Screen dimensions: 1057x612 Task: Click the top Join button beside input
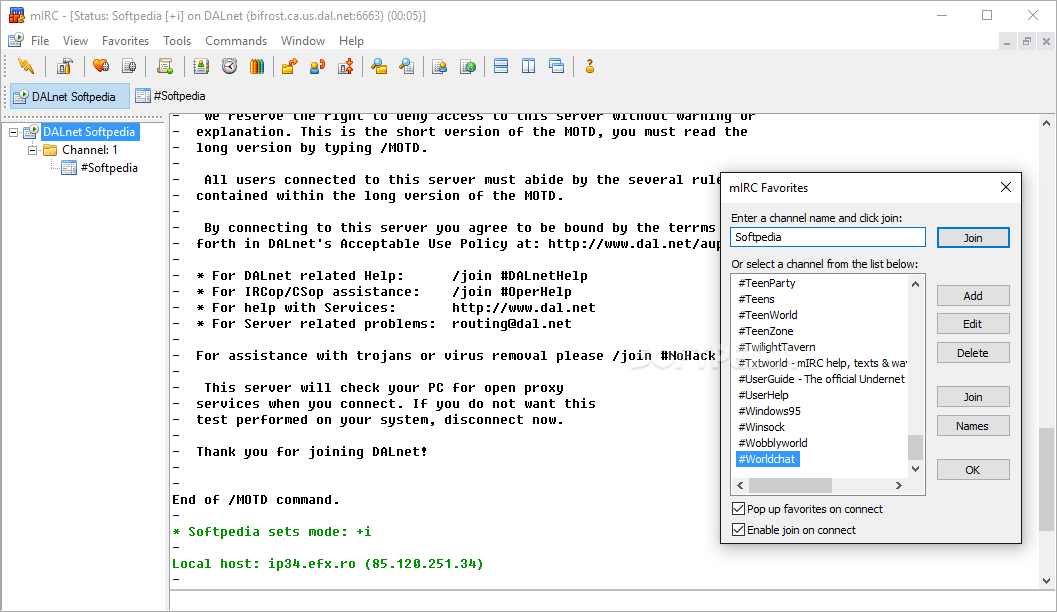973,238
